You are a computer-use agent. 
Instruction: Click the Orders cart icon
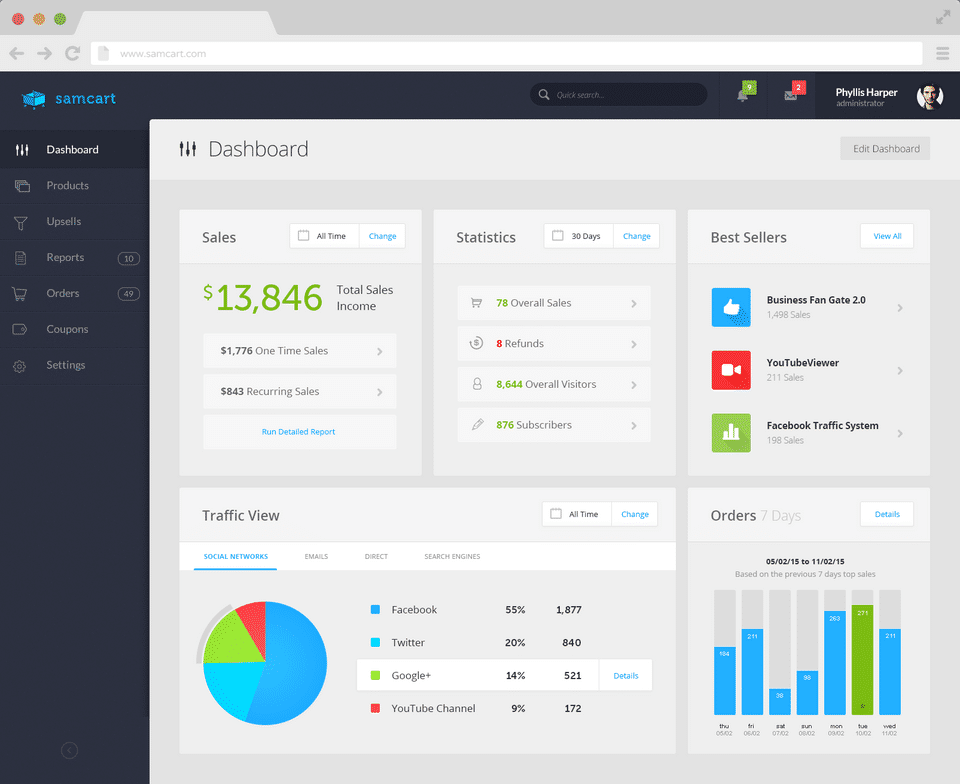coord(20,294)
